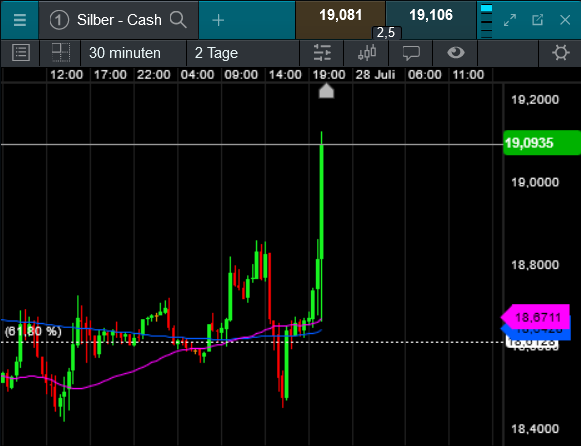Image resolution: width=581 pixels, height=446 pixels.
Task: Add a new chart with plus button
Action: [218, 20]
